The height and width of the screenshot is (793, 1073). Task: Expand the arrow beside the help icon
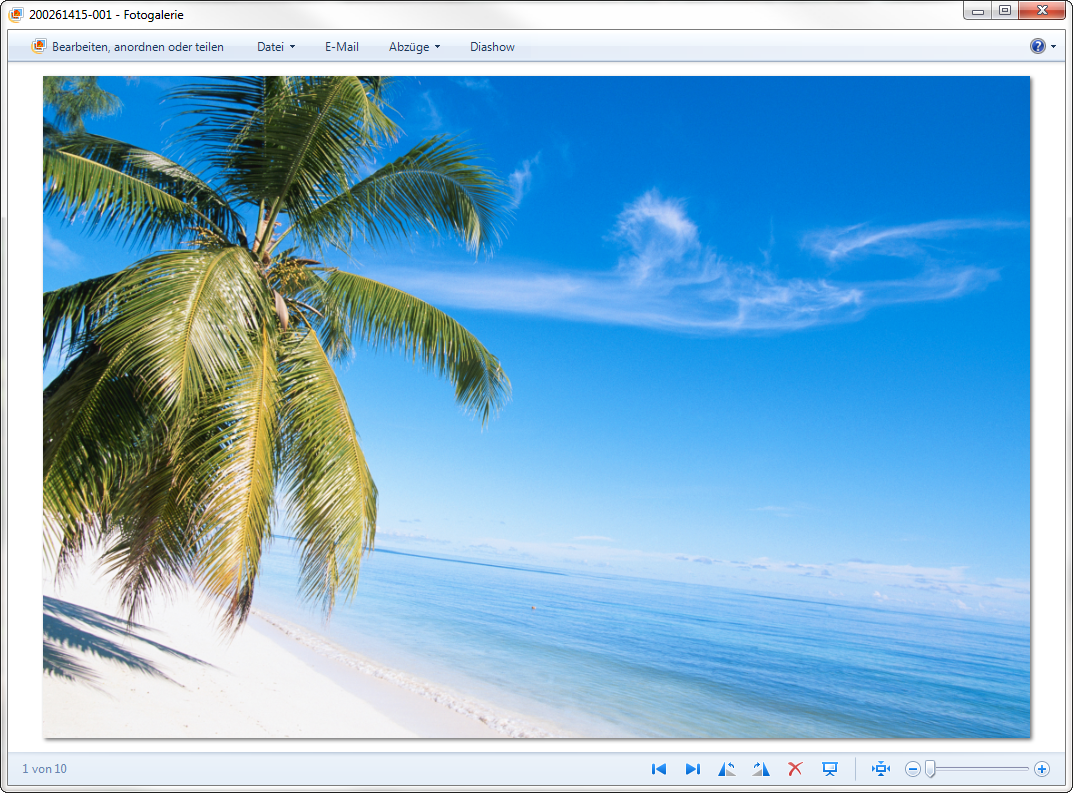(x=1053, y=47)
